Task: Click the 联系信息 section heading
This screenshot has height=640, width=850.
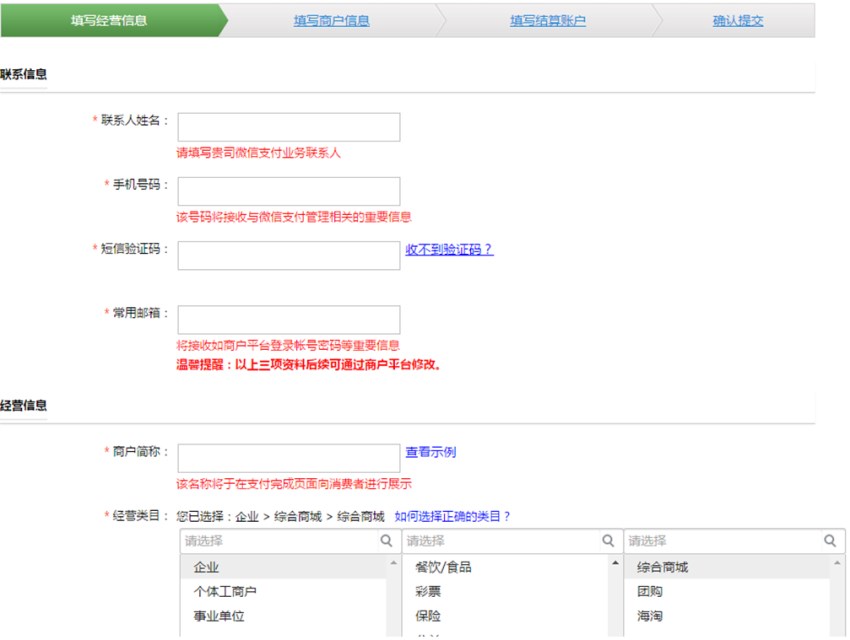Action: click(x=23, y=74)
